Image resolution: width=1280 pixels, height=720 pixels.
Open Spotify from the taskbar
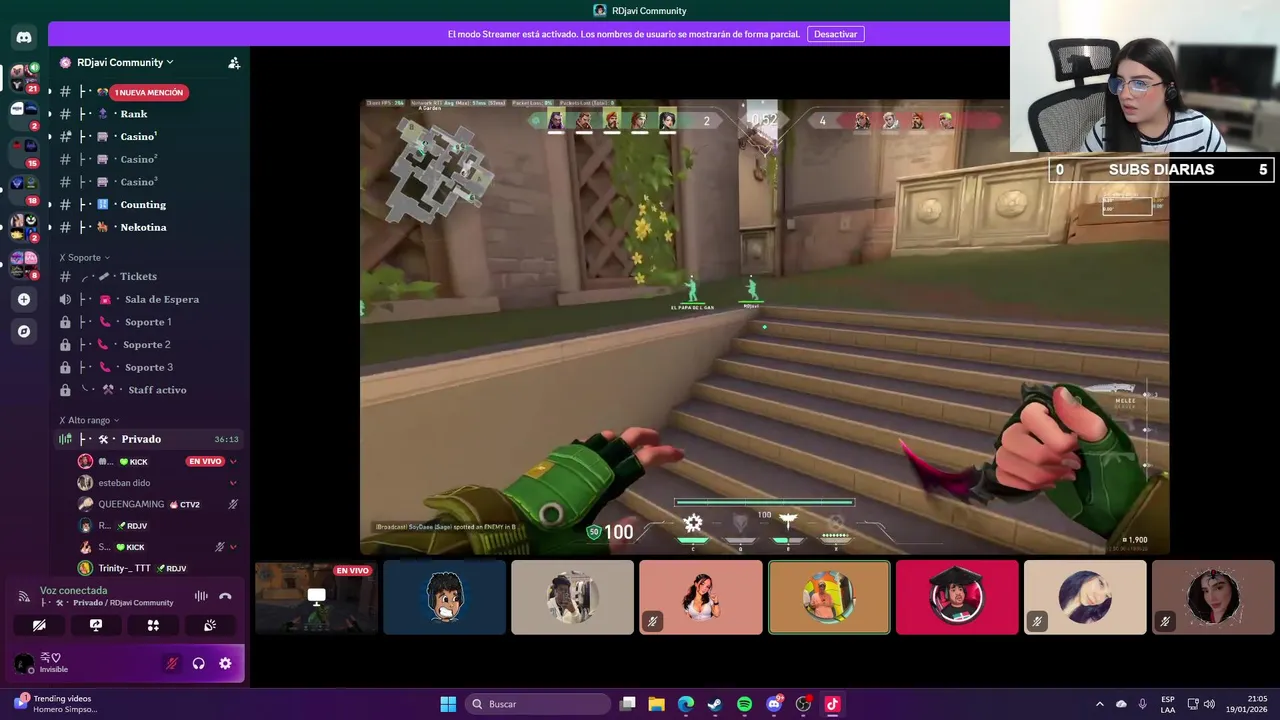pyautogui.click(x=744, y=704)
